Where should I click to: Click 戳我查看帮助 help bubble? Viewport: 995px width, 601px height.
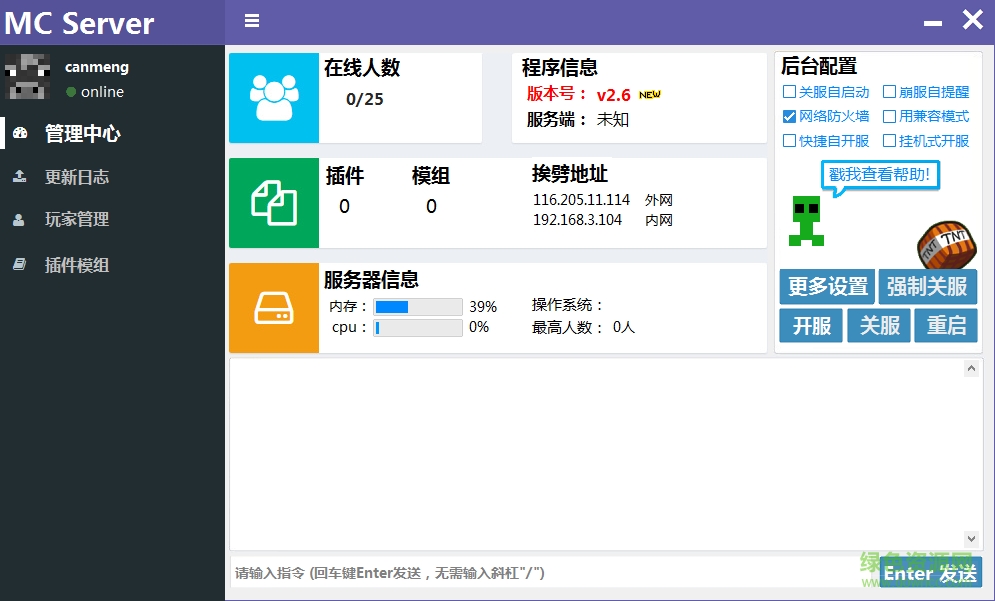pos(881,175)
